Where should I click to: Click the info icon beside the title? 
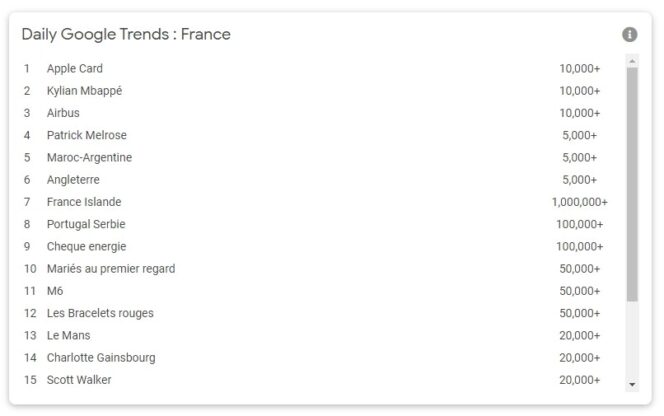629,34
